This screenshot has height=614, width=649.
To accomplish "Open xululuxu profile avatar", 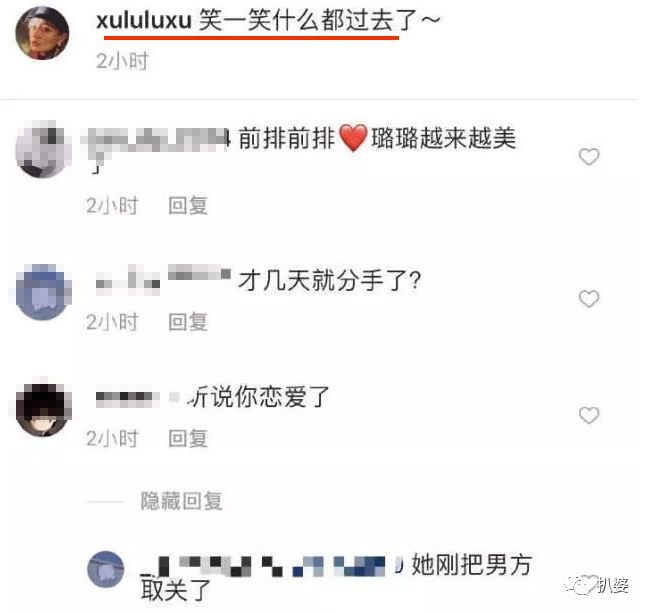I will 42,33.
